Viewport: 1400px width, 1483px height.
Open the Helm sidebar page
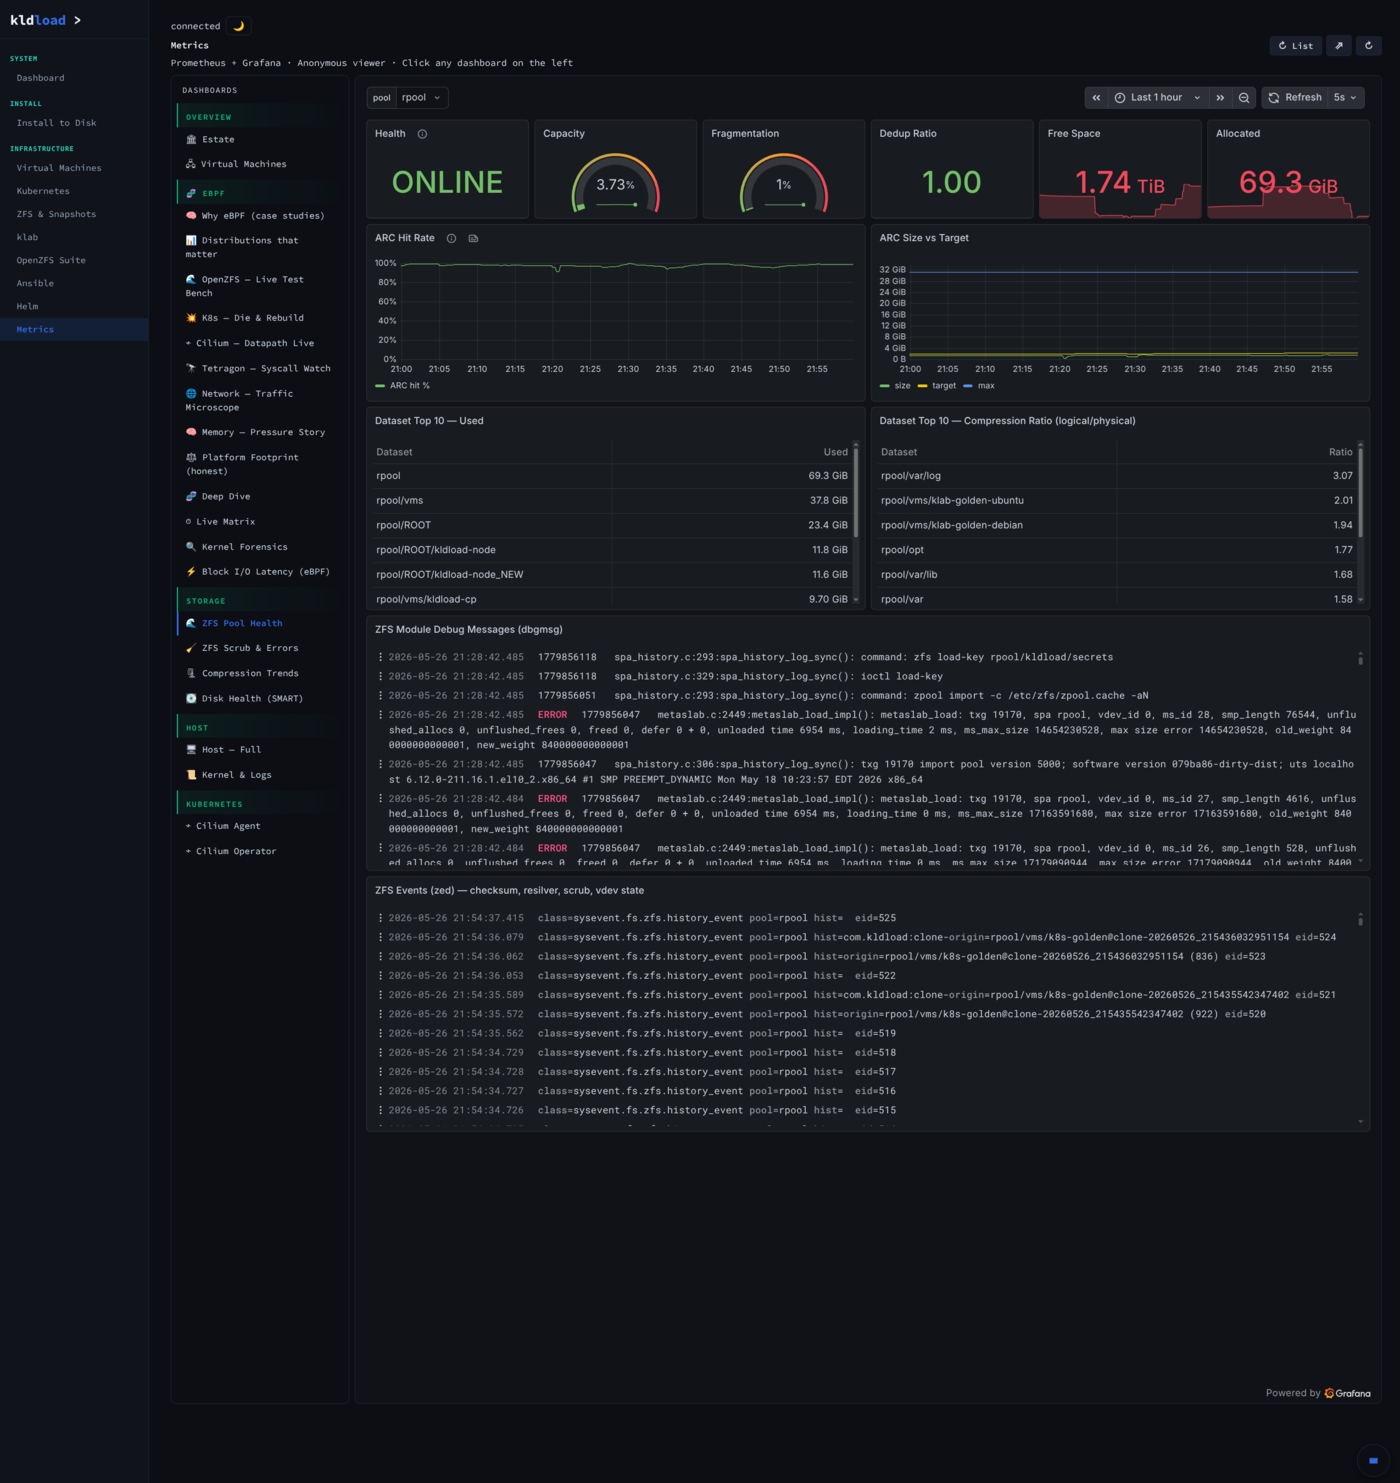(x=74, y=306)
